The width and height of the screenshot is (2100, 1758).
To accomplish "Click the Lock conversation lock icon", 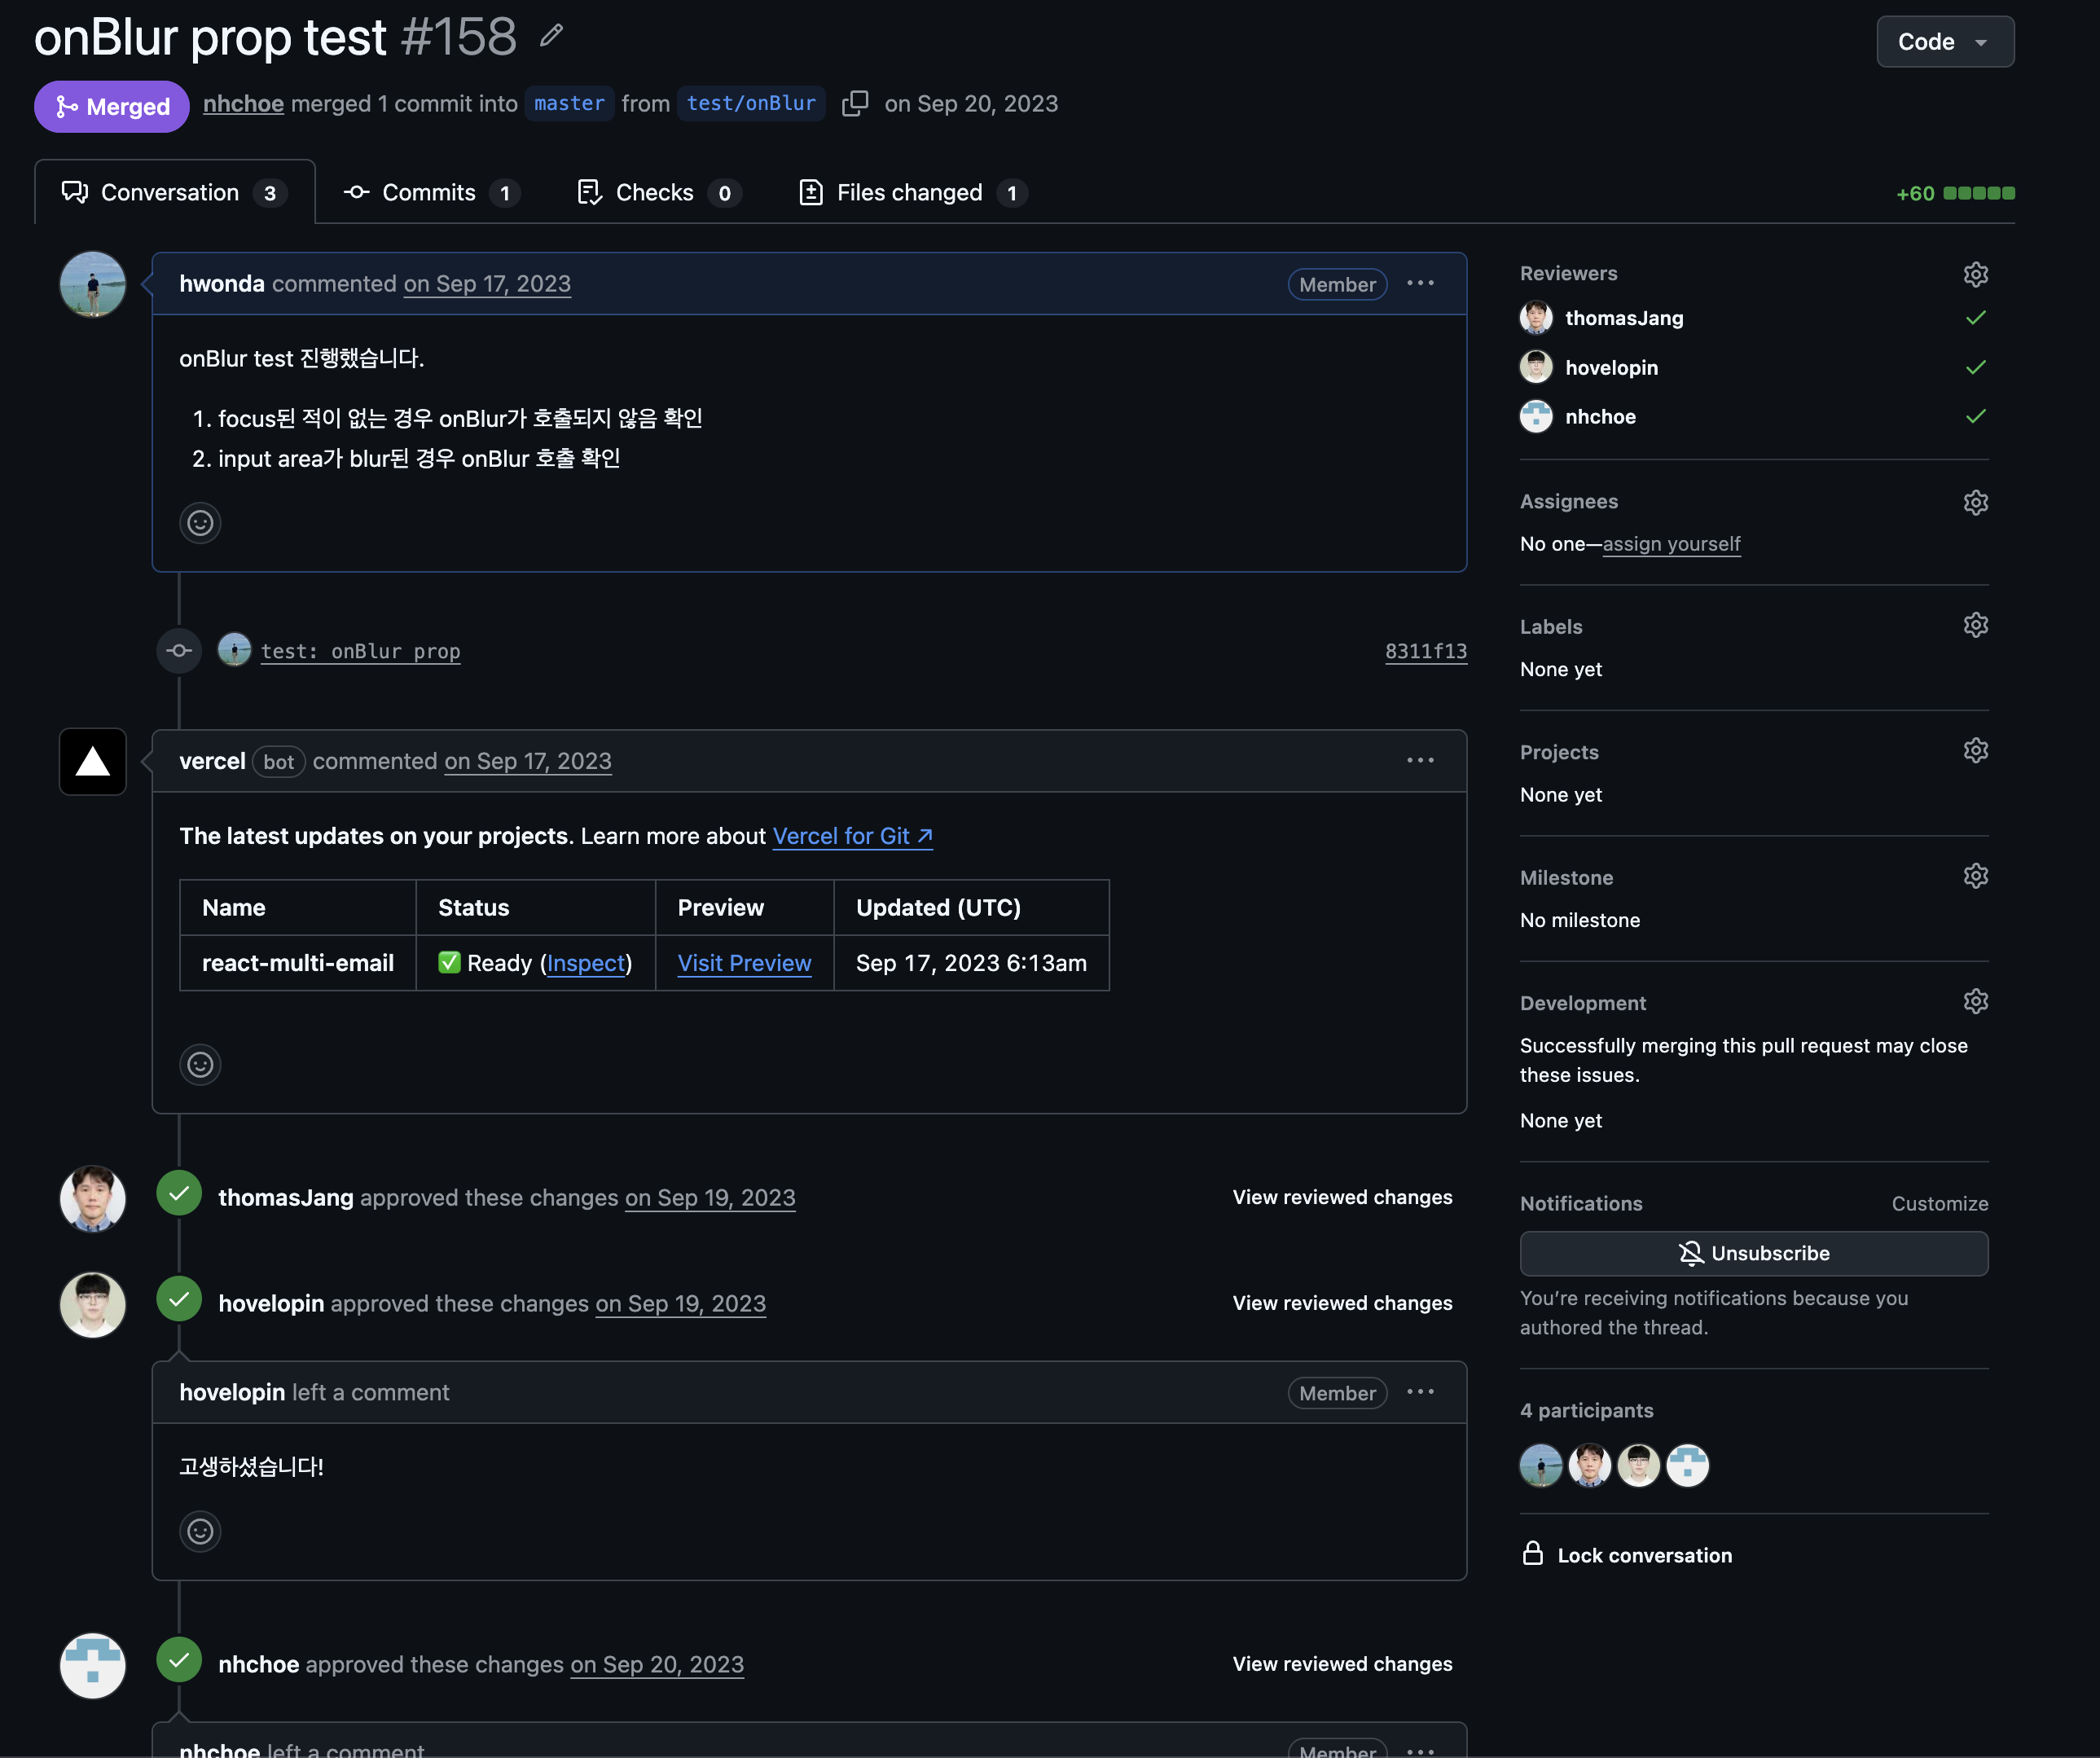I will pyautogui.click(x=1533, y=1554).
